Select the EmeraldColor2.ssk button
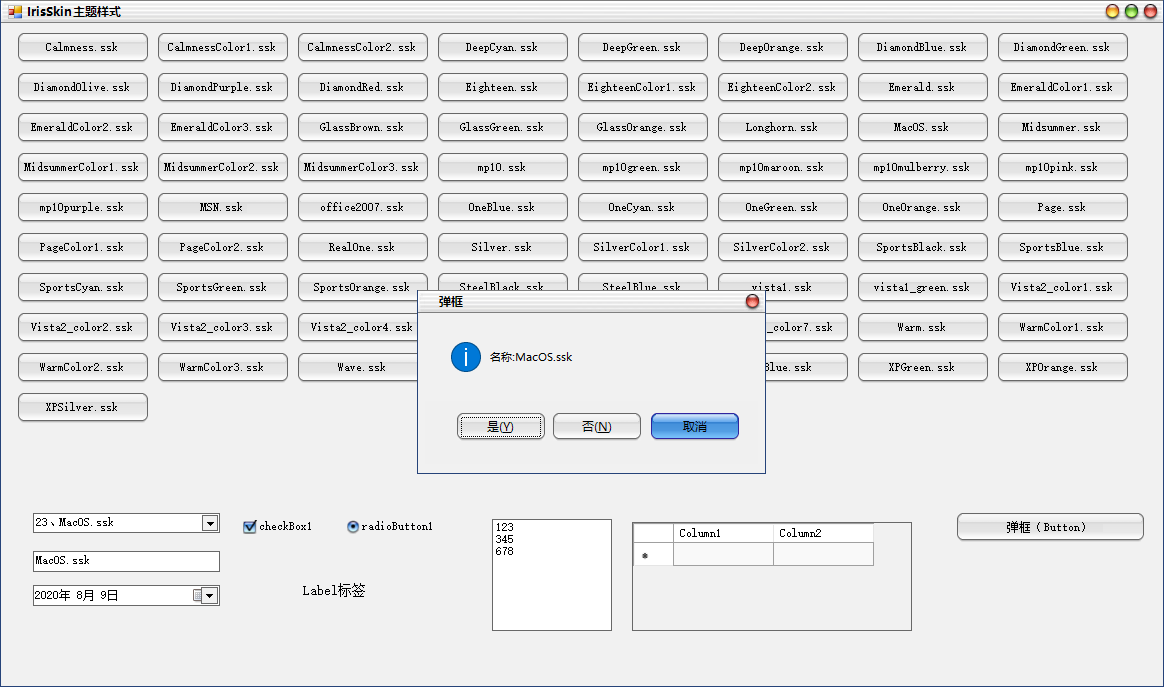 (x=82, y=127)
